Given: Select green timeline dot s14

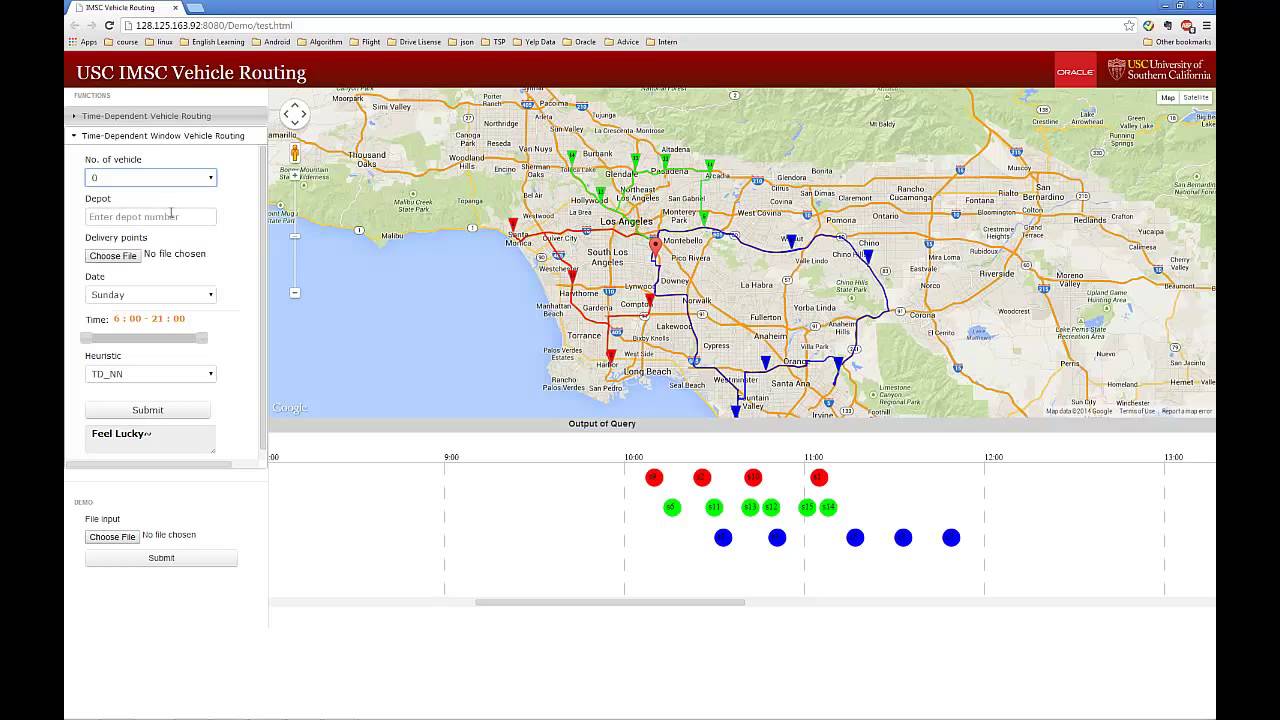Looking at the screenshot, I should tap(828, 508).
